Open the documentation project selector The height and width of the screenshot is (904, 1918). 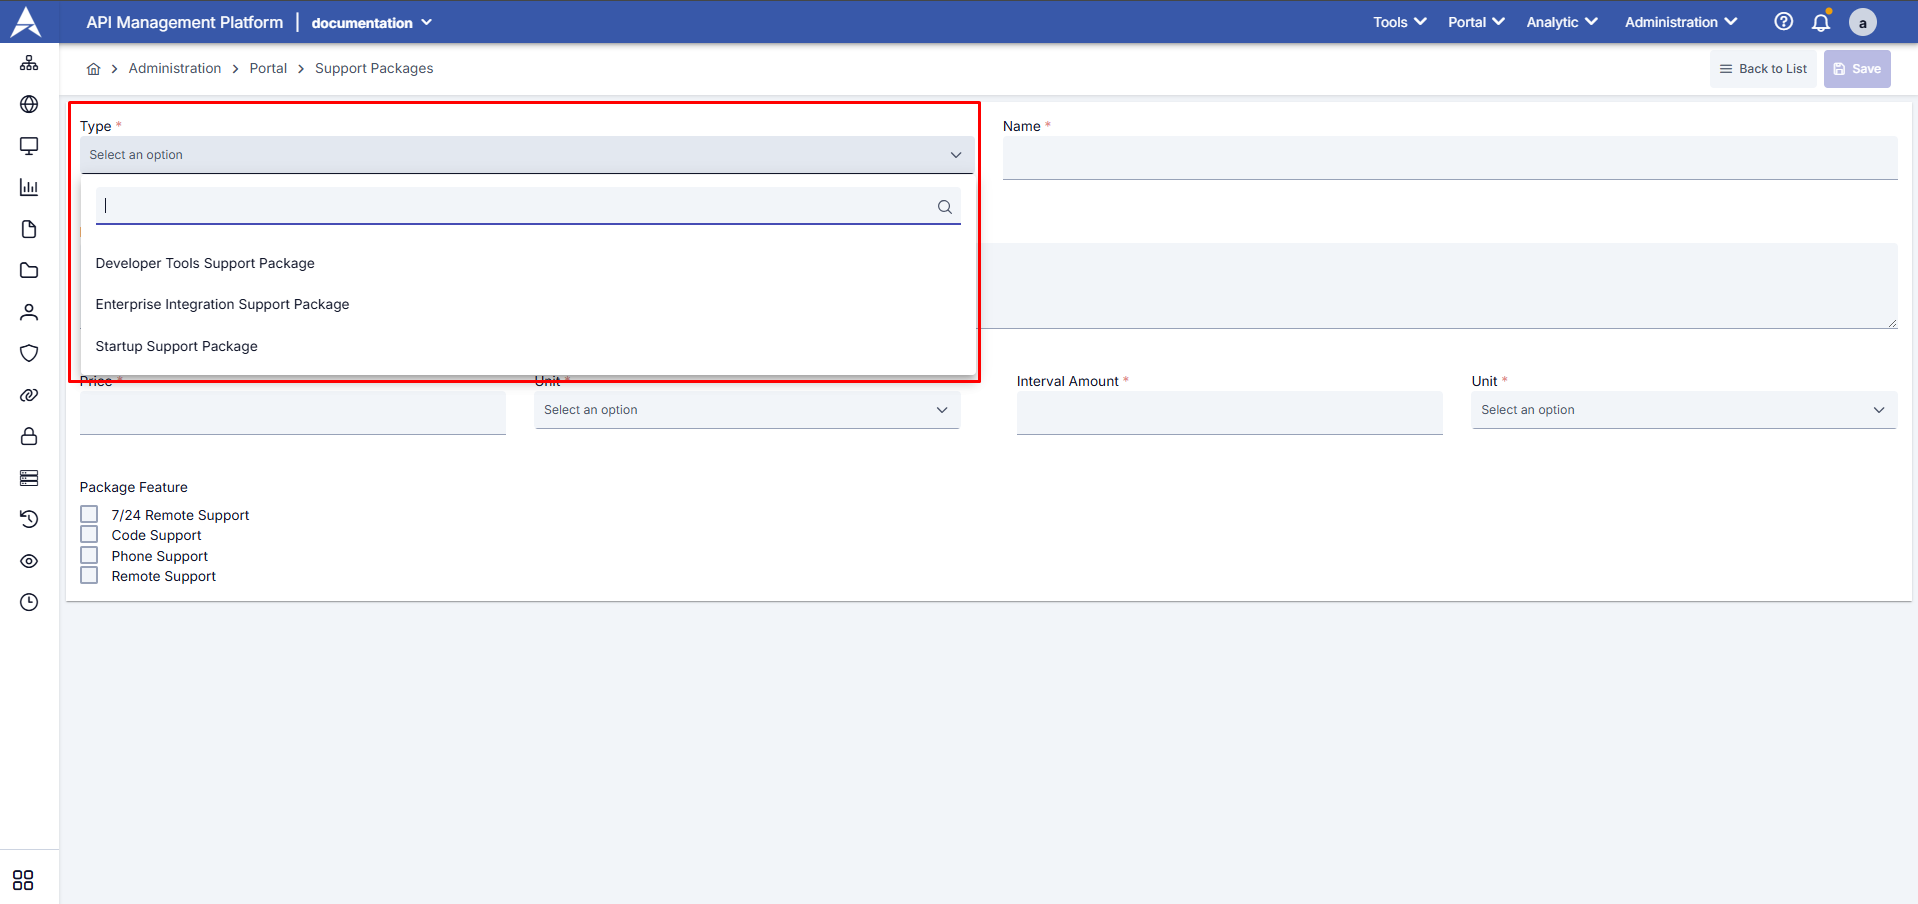click(371, 23)
